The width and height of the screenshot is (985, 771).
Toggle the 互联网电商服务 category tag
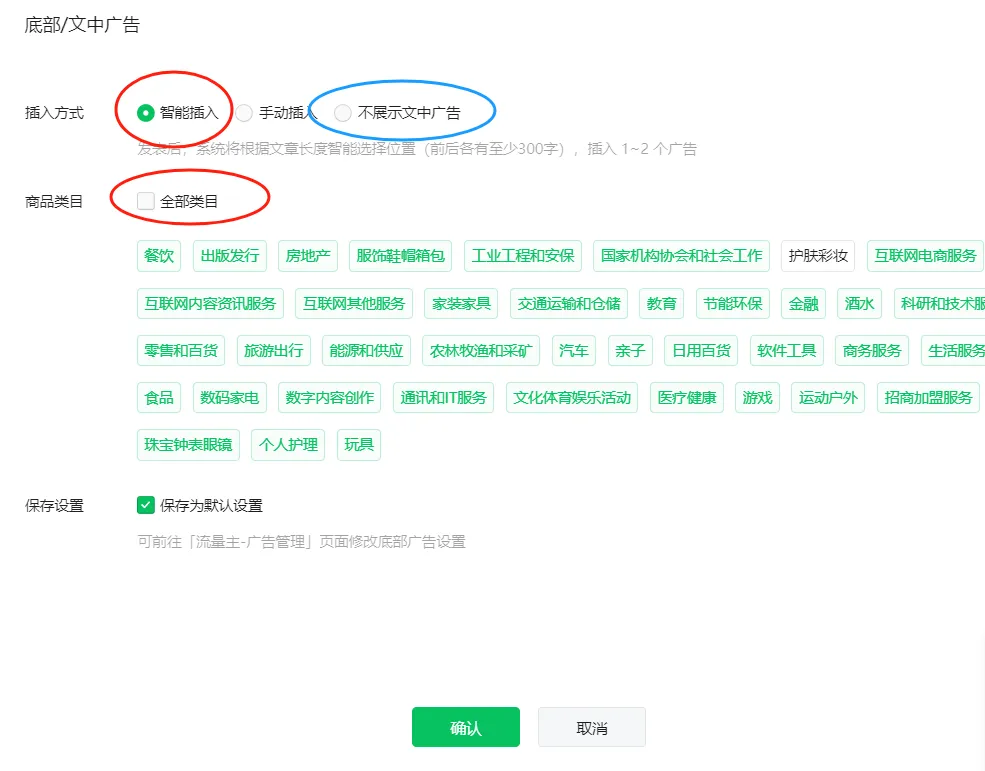coord(925,256)
